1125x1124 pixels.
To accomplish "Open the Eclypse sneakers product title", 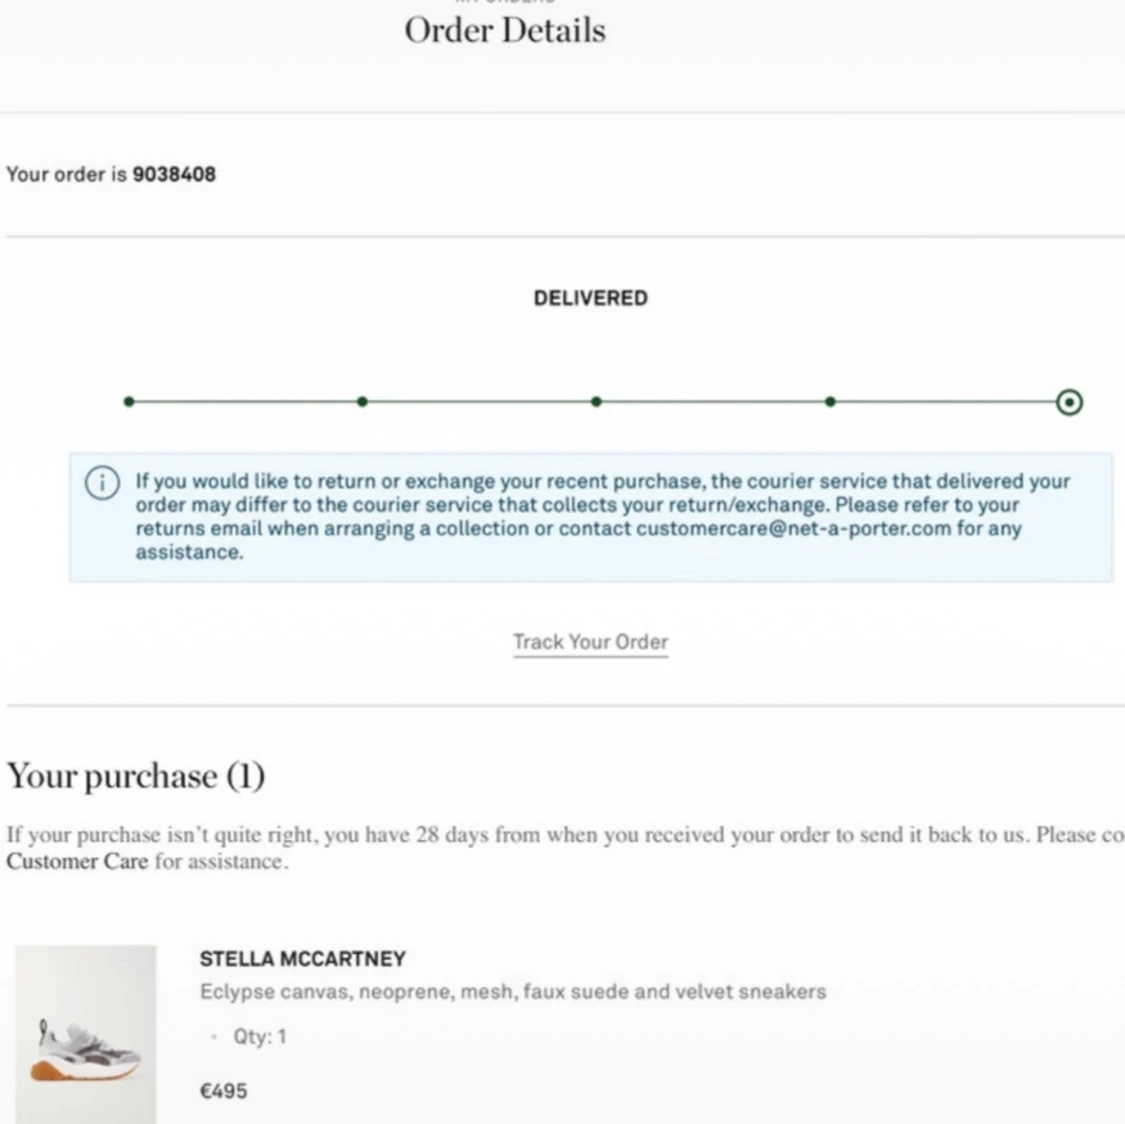I will click(x=512, y=992).
